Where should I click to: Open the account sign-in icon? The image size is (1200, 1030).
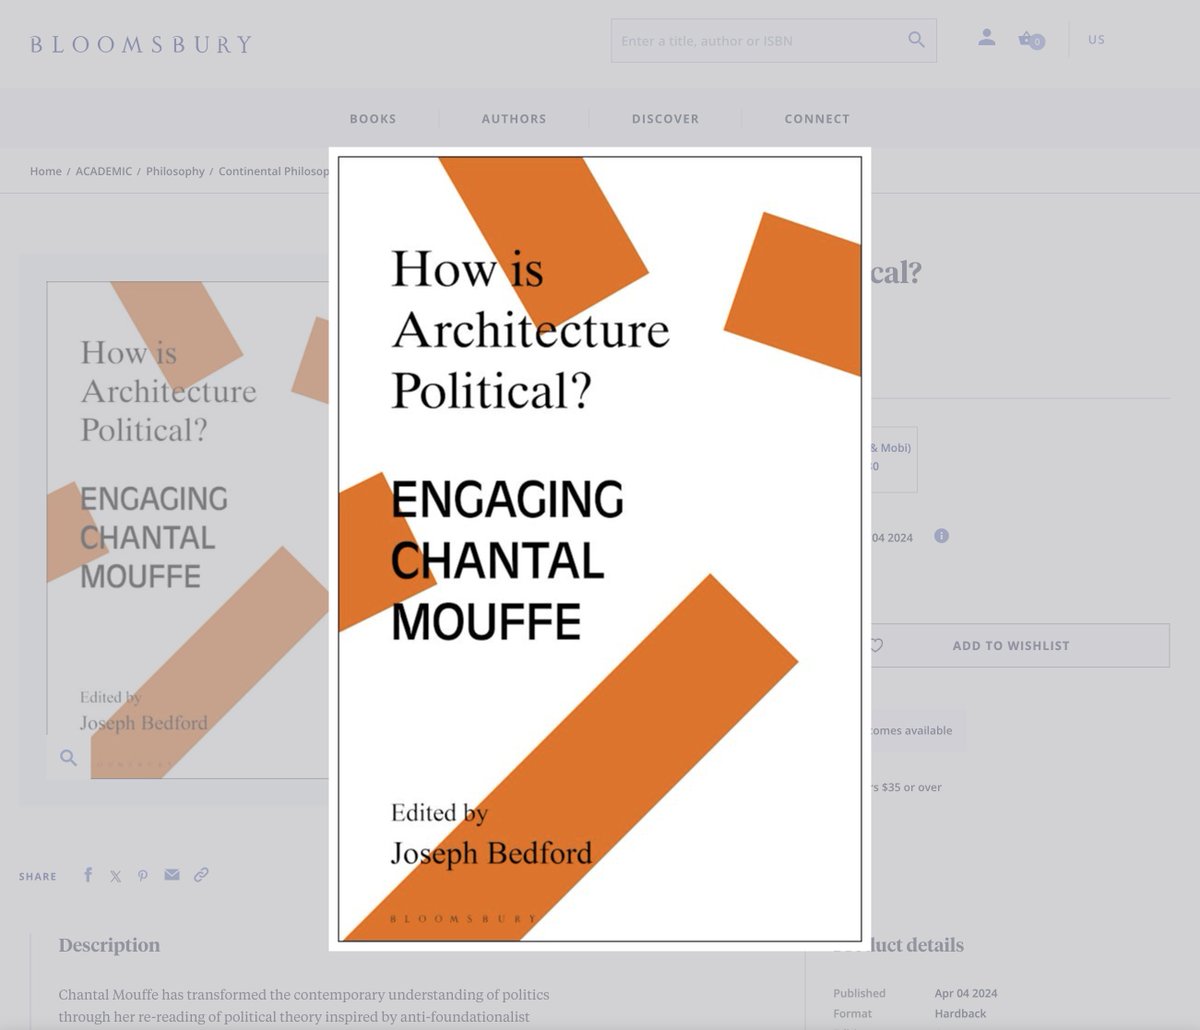click(x=987, y=37)
